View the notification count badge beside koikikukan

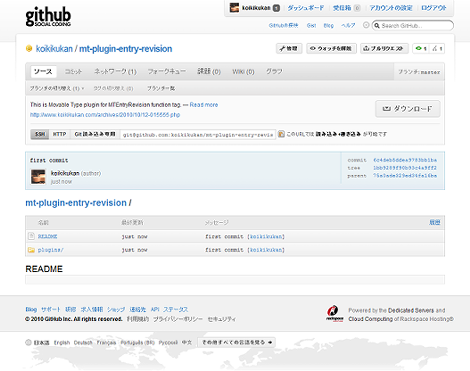point(276,8)
